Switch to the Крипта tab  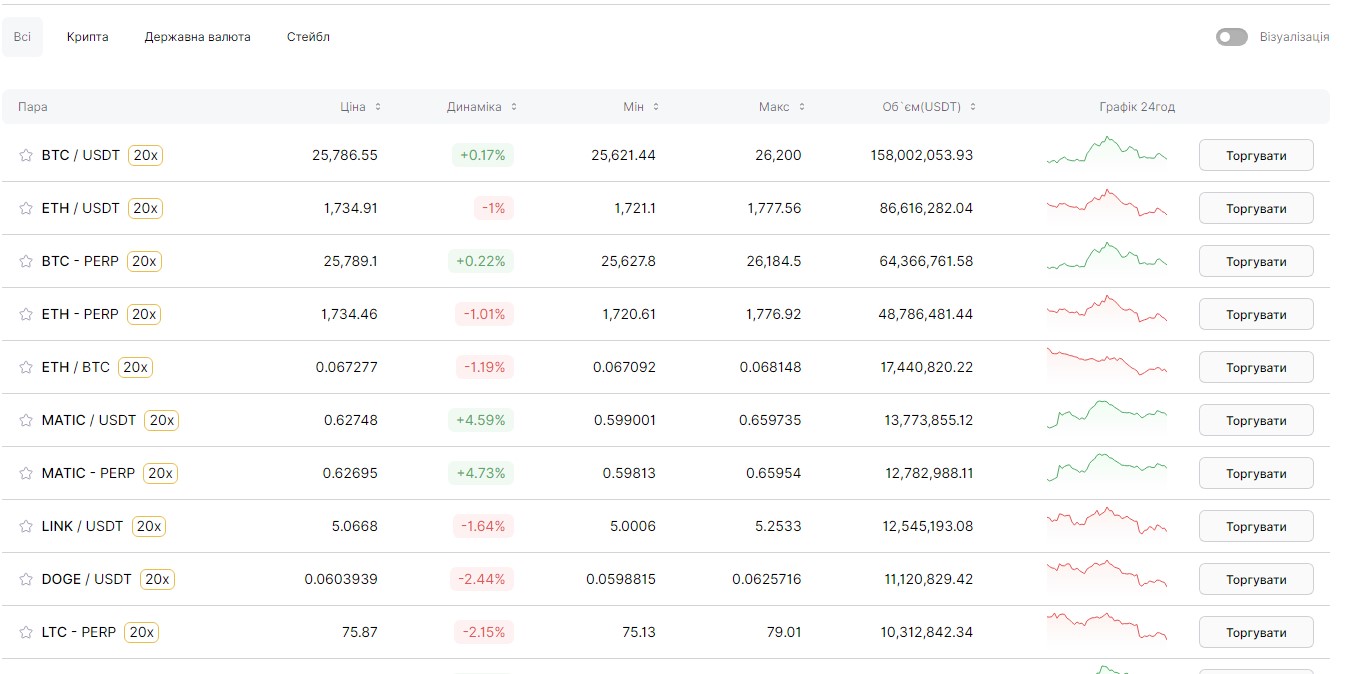[x=87, y=36]
